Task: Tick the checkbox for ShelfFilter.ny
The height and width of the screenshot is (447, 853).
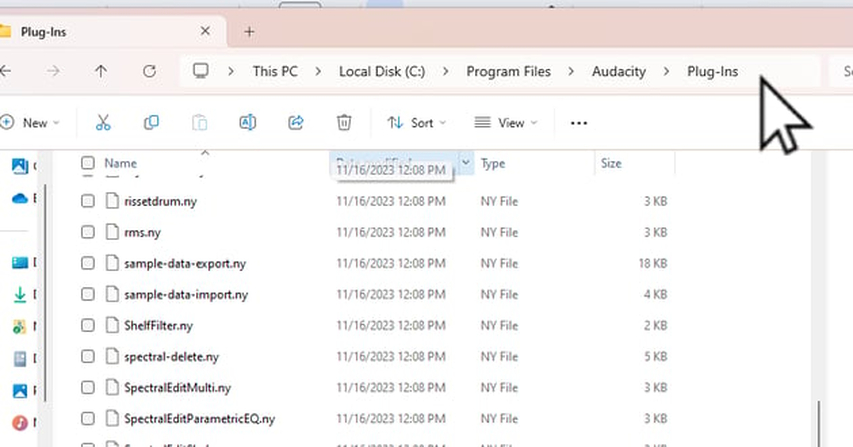Action: tap(88, 325)
